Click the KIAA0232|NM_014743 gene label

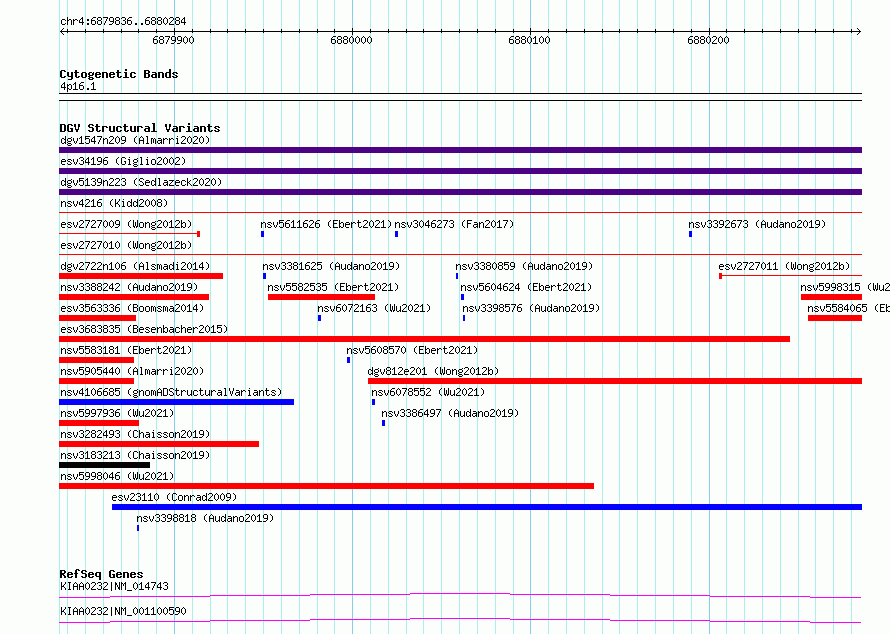(114, 586)
